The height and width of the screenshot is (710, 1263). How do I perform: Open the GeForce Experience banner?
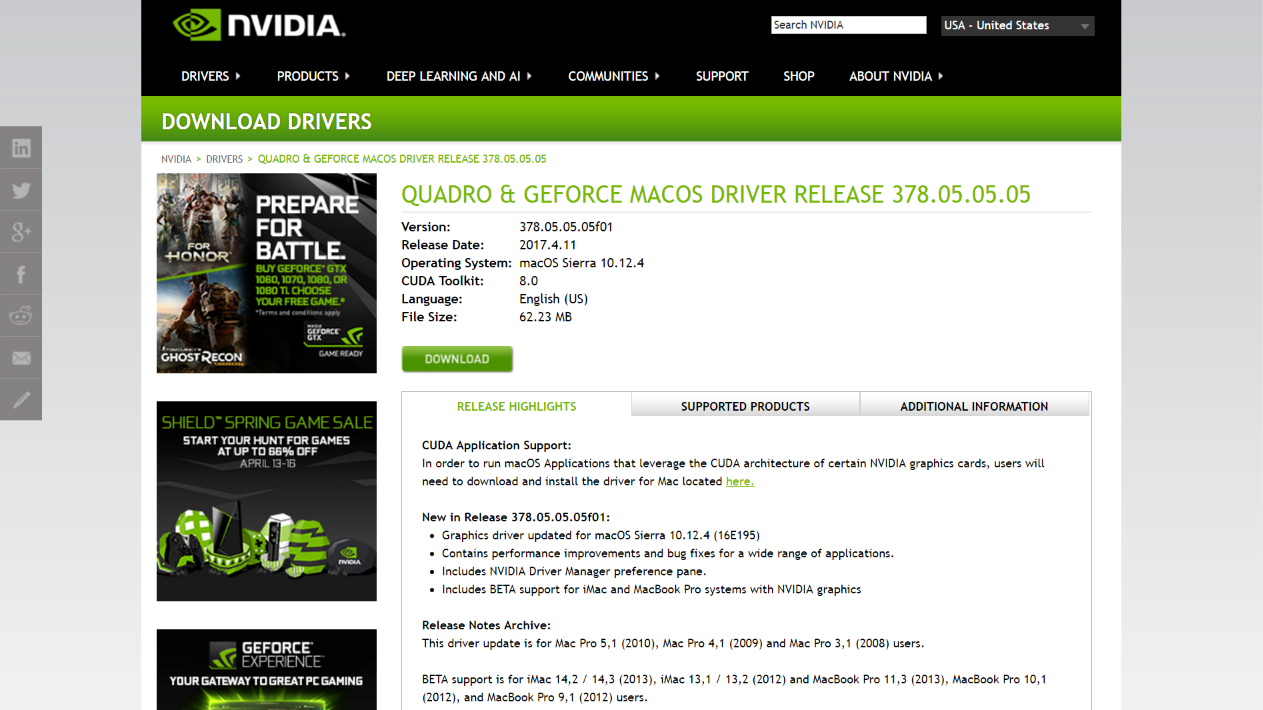coord(267,669)
